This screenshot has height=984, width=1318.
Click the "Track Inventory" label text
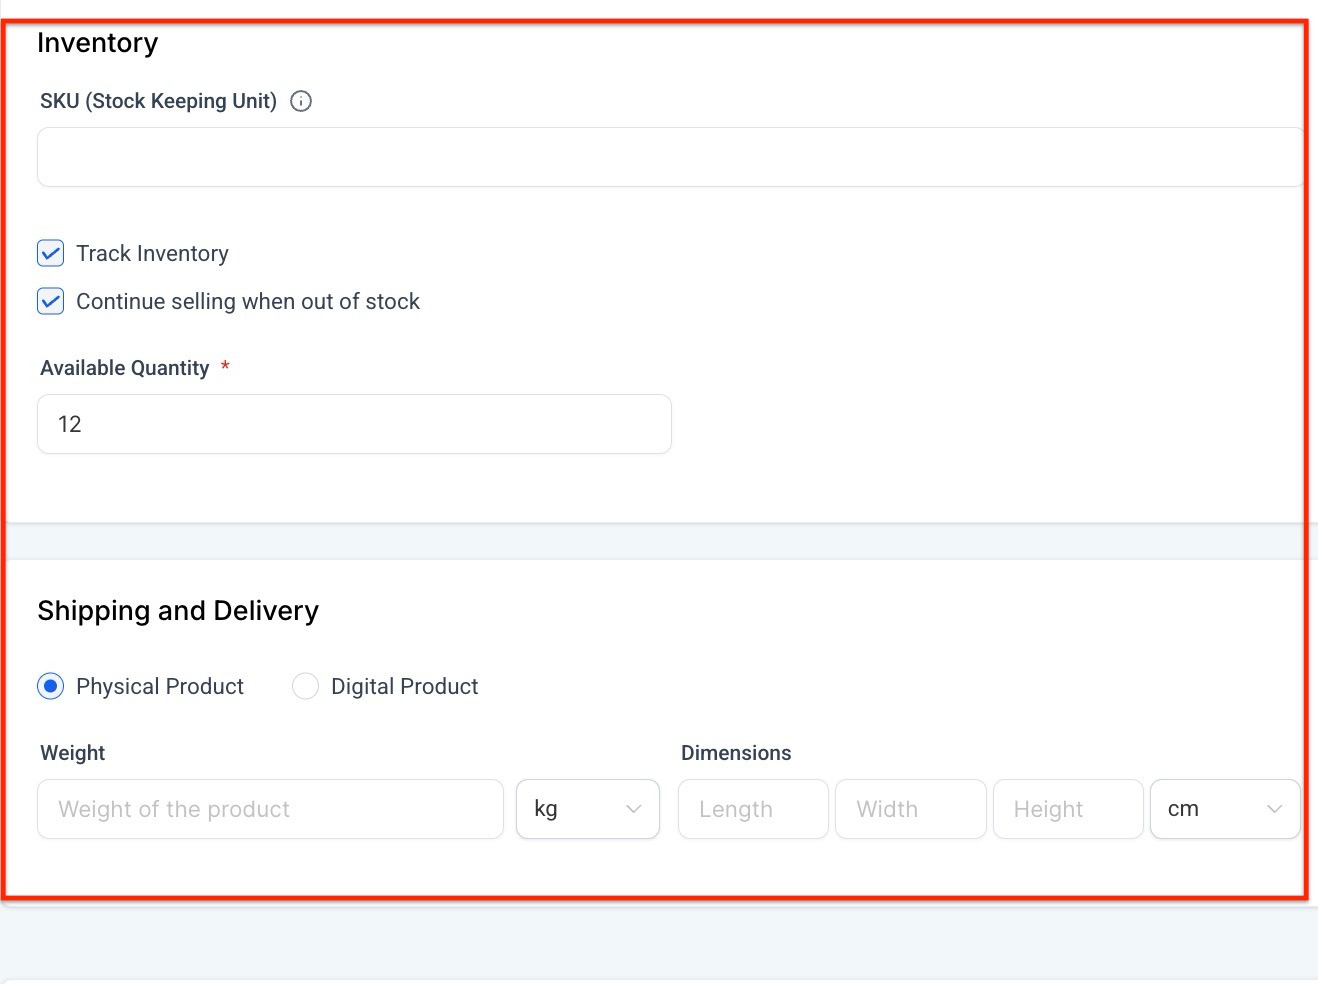[x=152, y=254]
